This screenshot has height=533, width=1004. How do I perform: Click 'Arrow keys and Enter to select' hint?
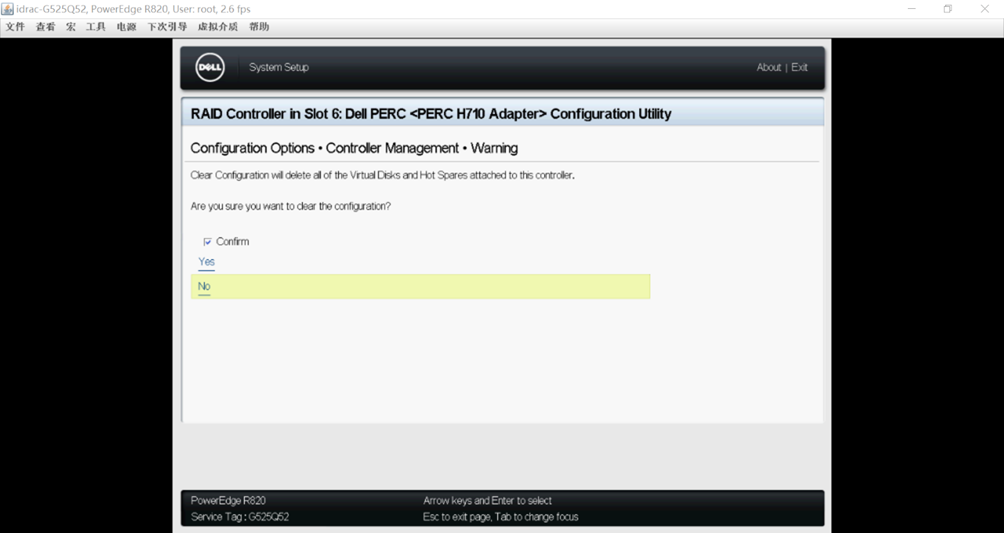(x=487, y=500)
